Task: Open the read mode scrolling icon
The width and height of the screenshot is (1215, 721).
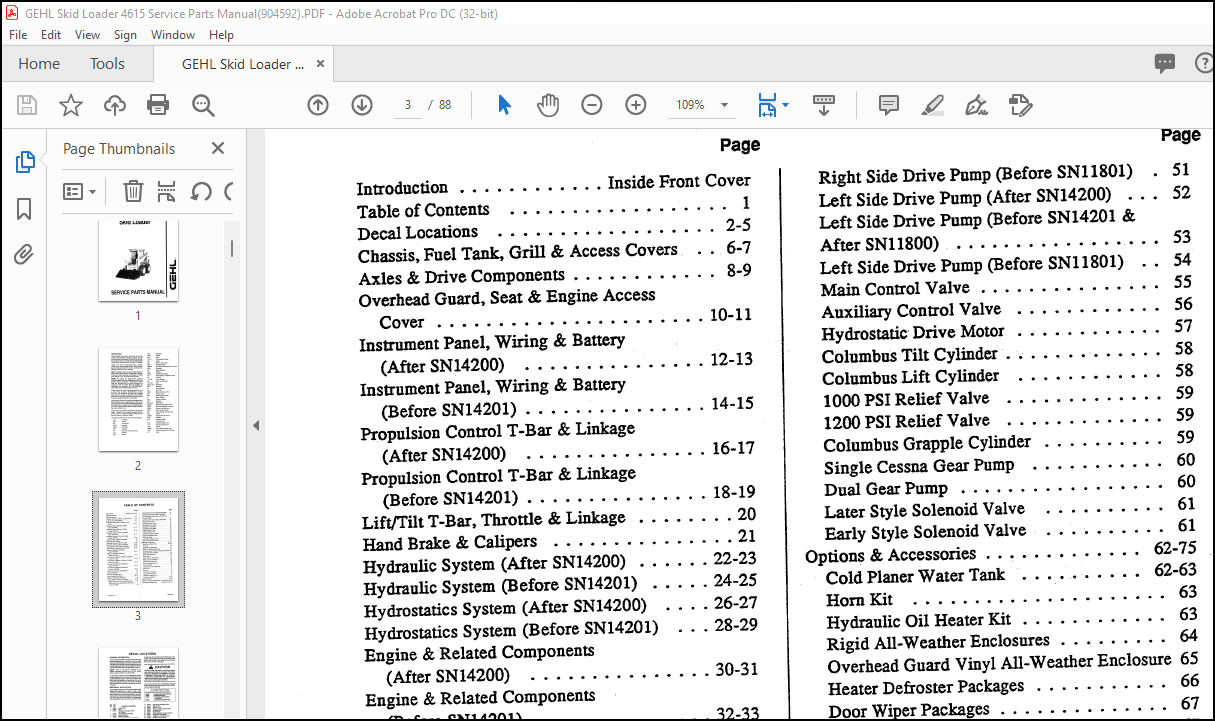Action: tap(824, 104)
